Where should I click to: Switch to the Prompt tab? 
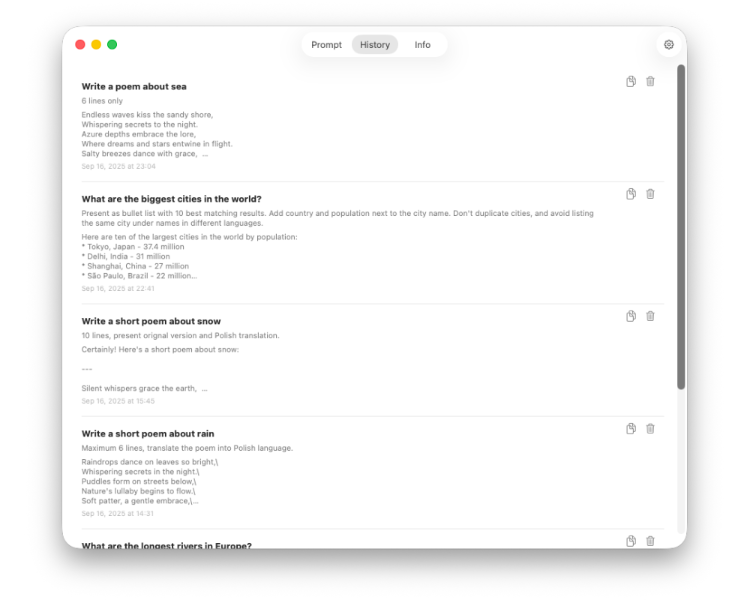327,44
